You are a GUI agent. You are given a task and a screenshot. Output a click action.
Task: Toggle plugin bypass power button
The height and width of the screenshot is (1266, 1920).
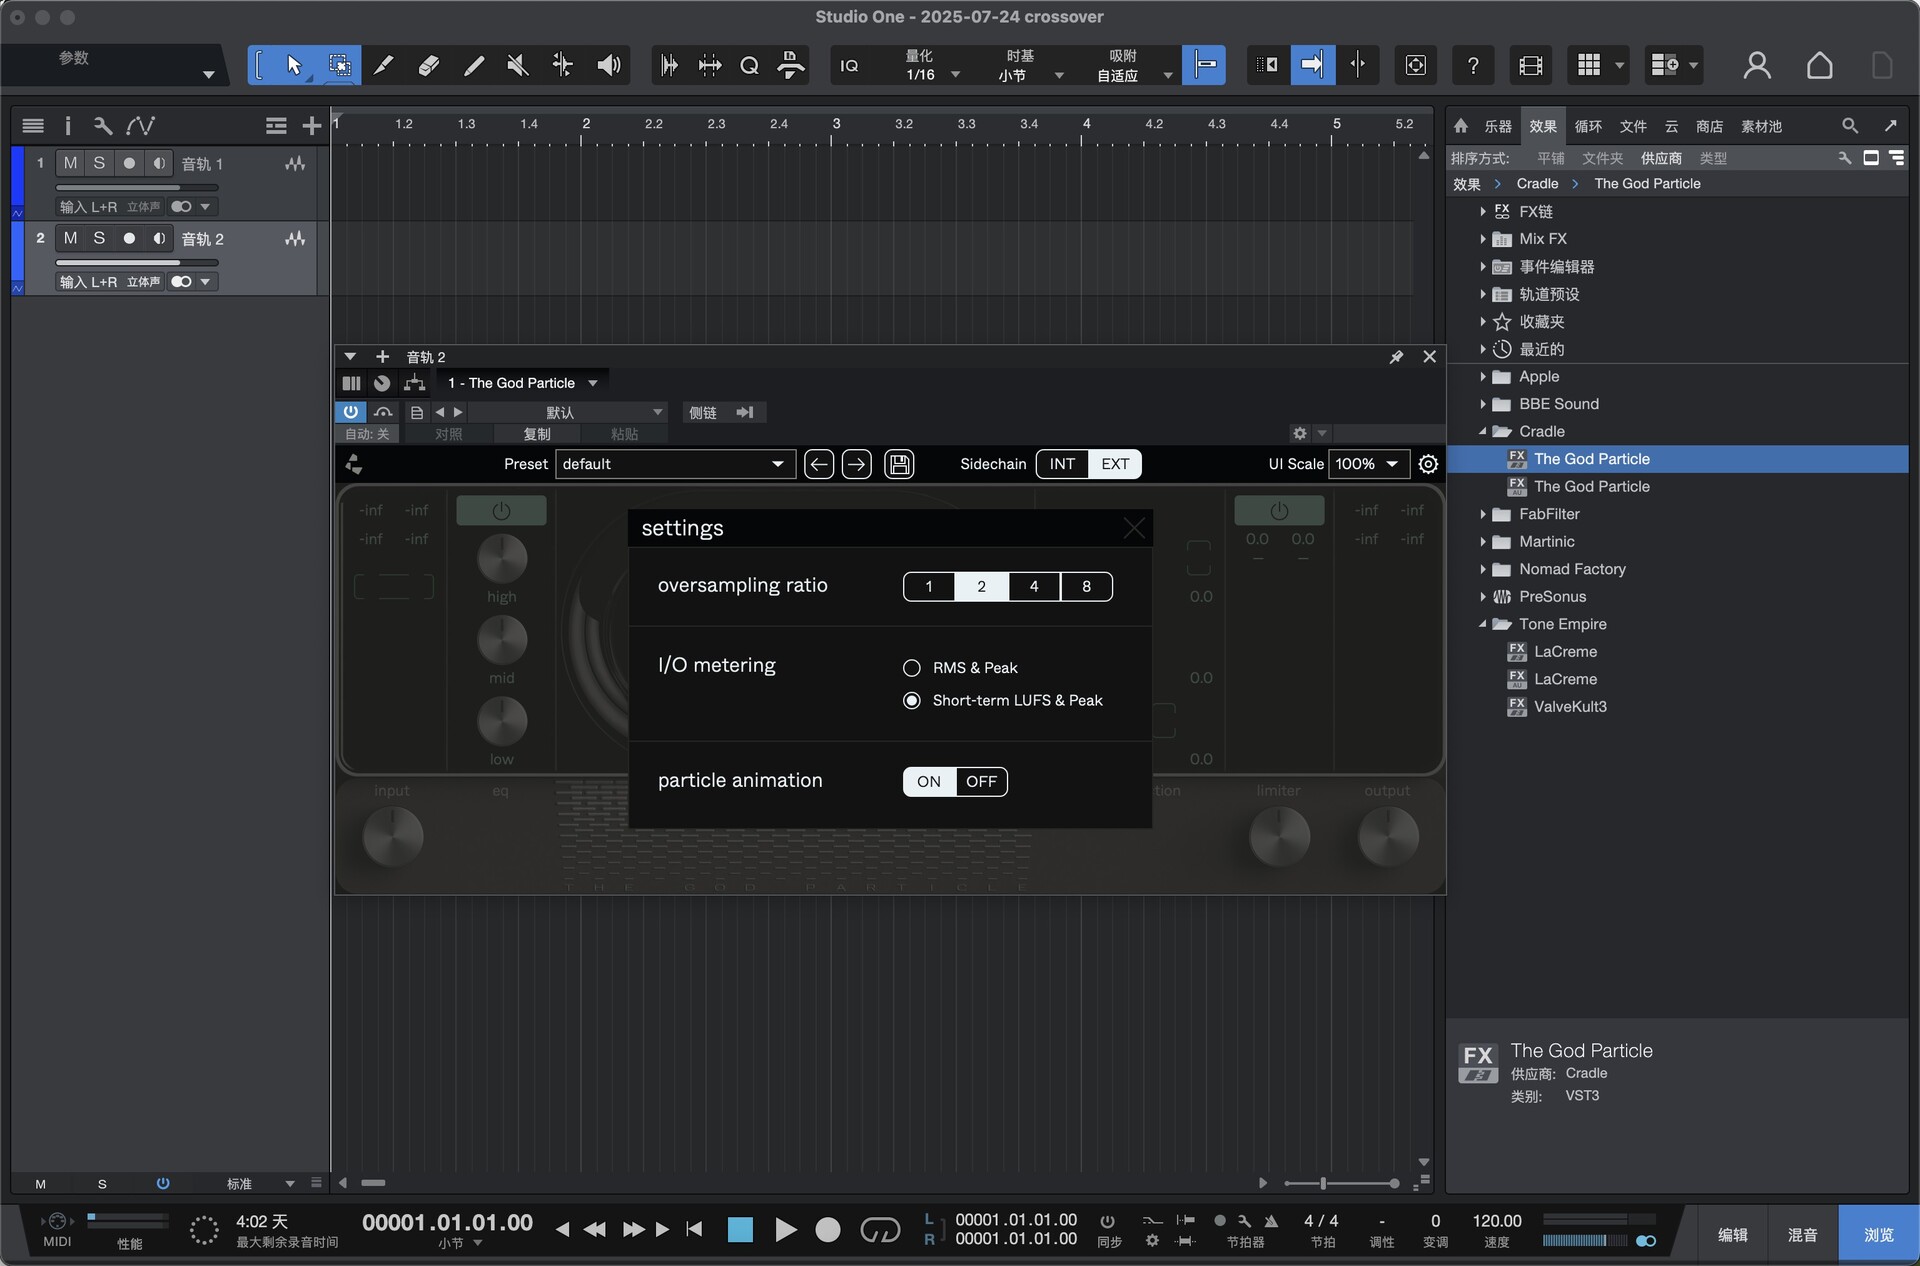point(351,412)
